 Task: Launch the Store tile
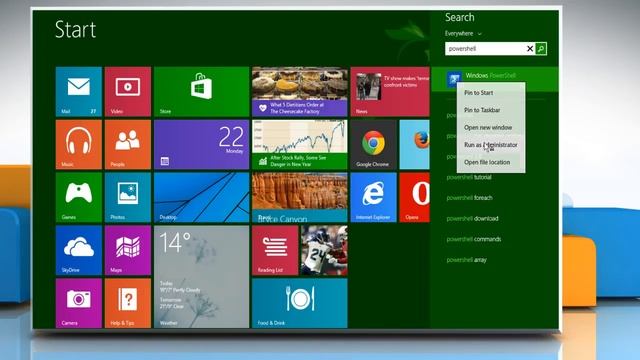click(202, 92)
